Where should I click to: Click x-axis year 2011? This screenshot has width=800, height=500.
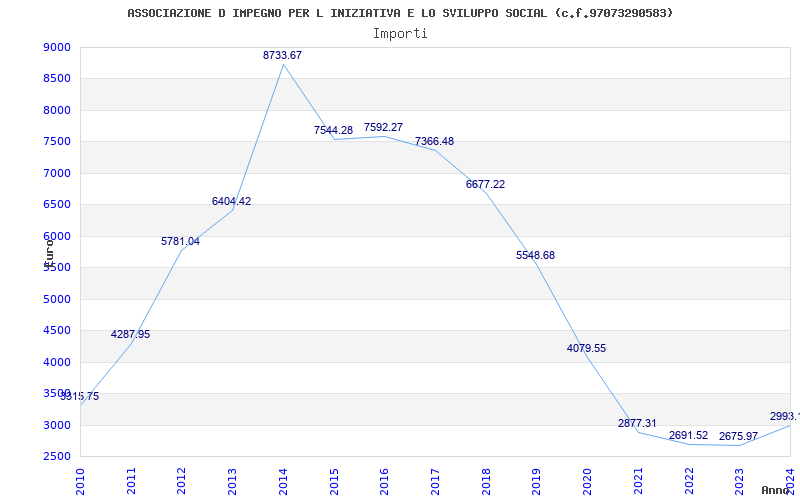(131, 481)
